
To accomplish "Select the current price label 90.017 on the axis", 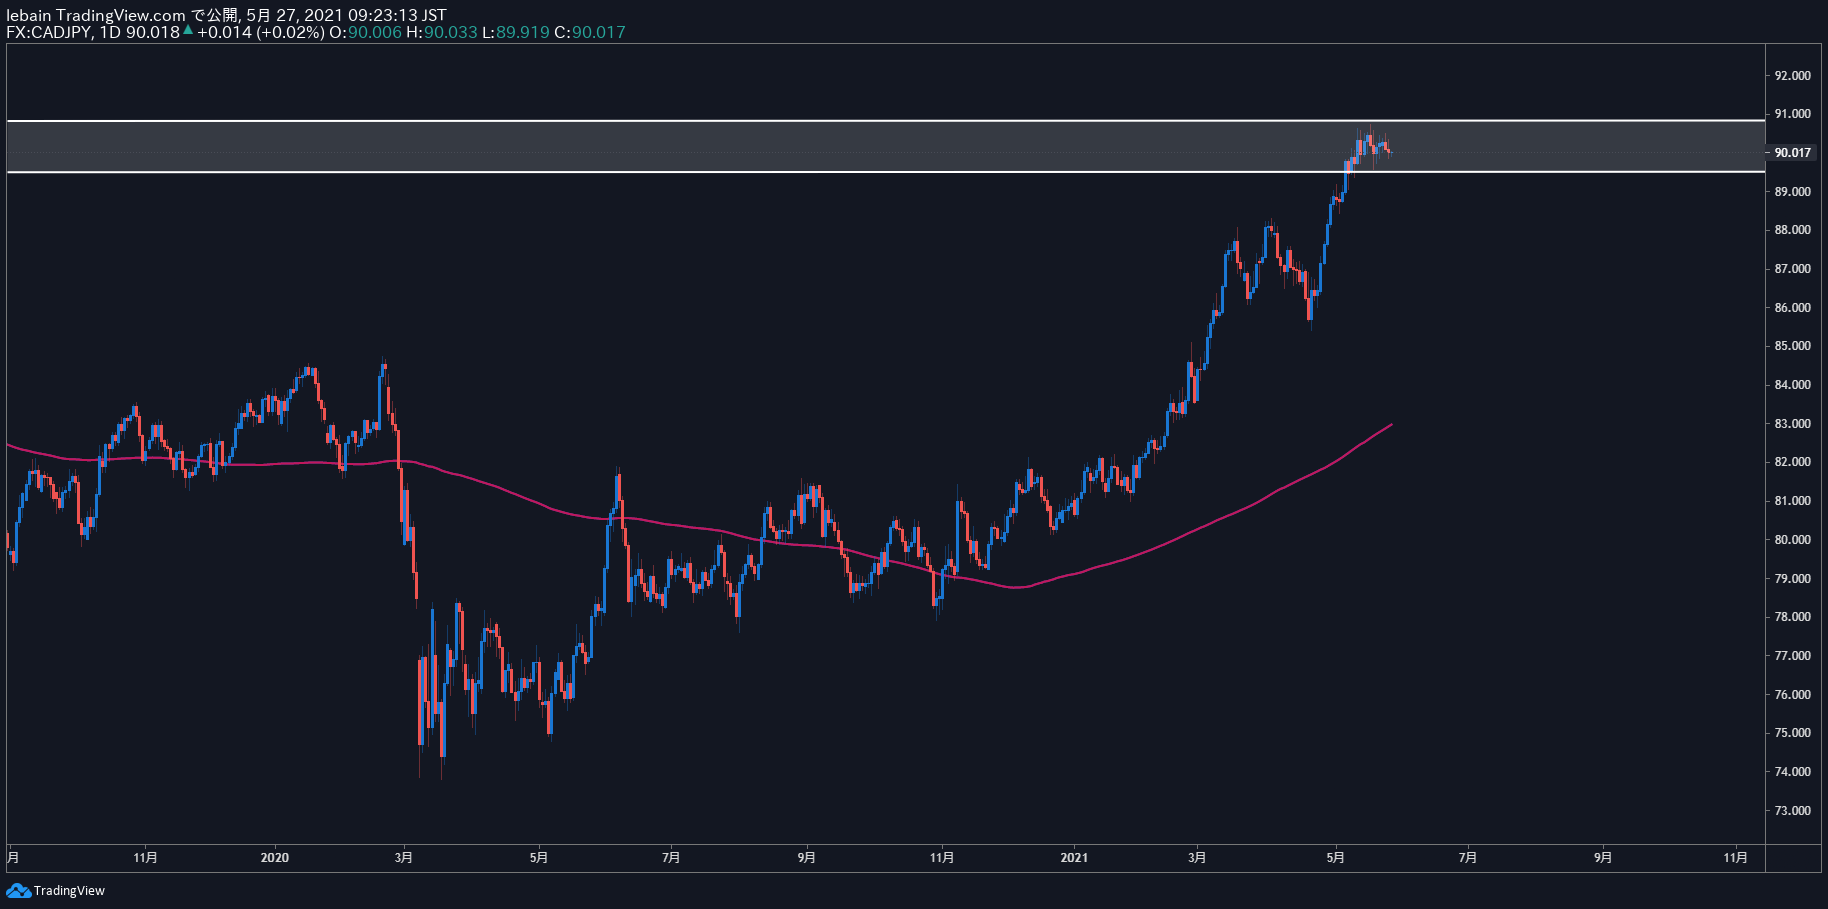I will click(1792, 153).
